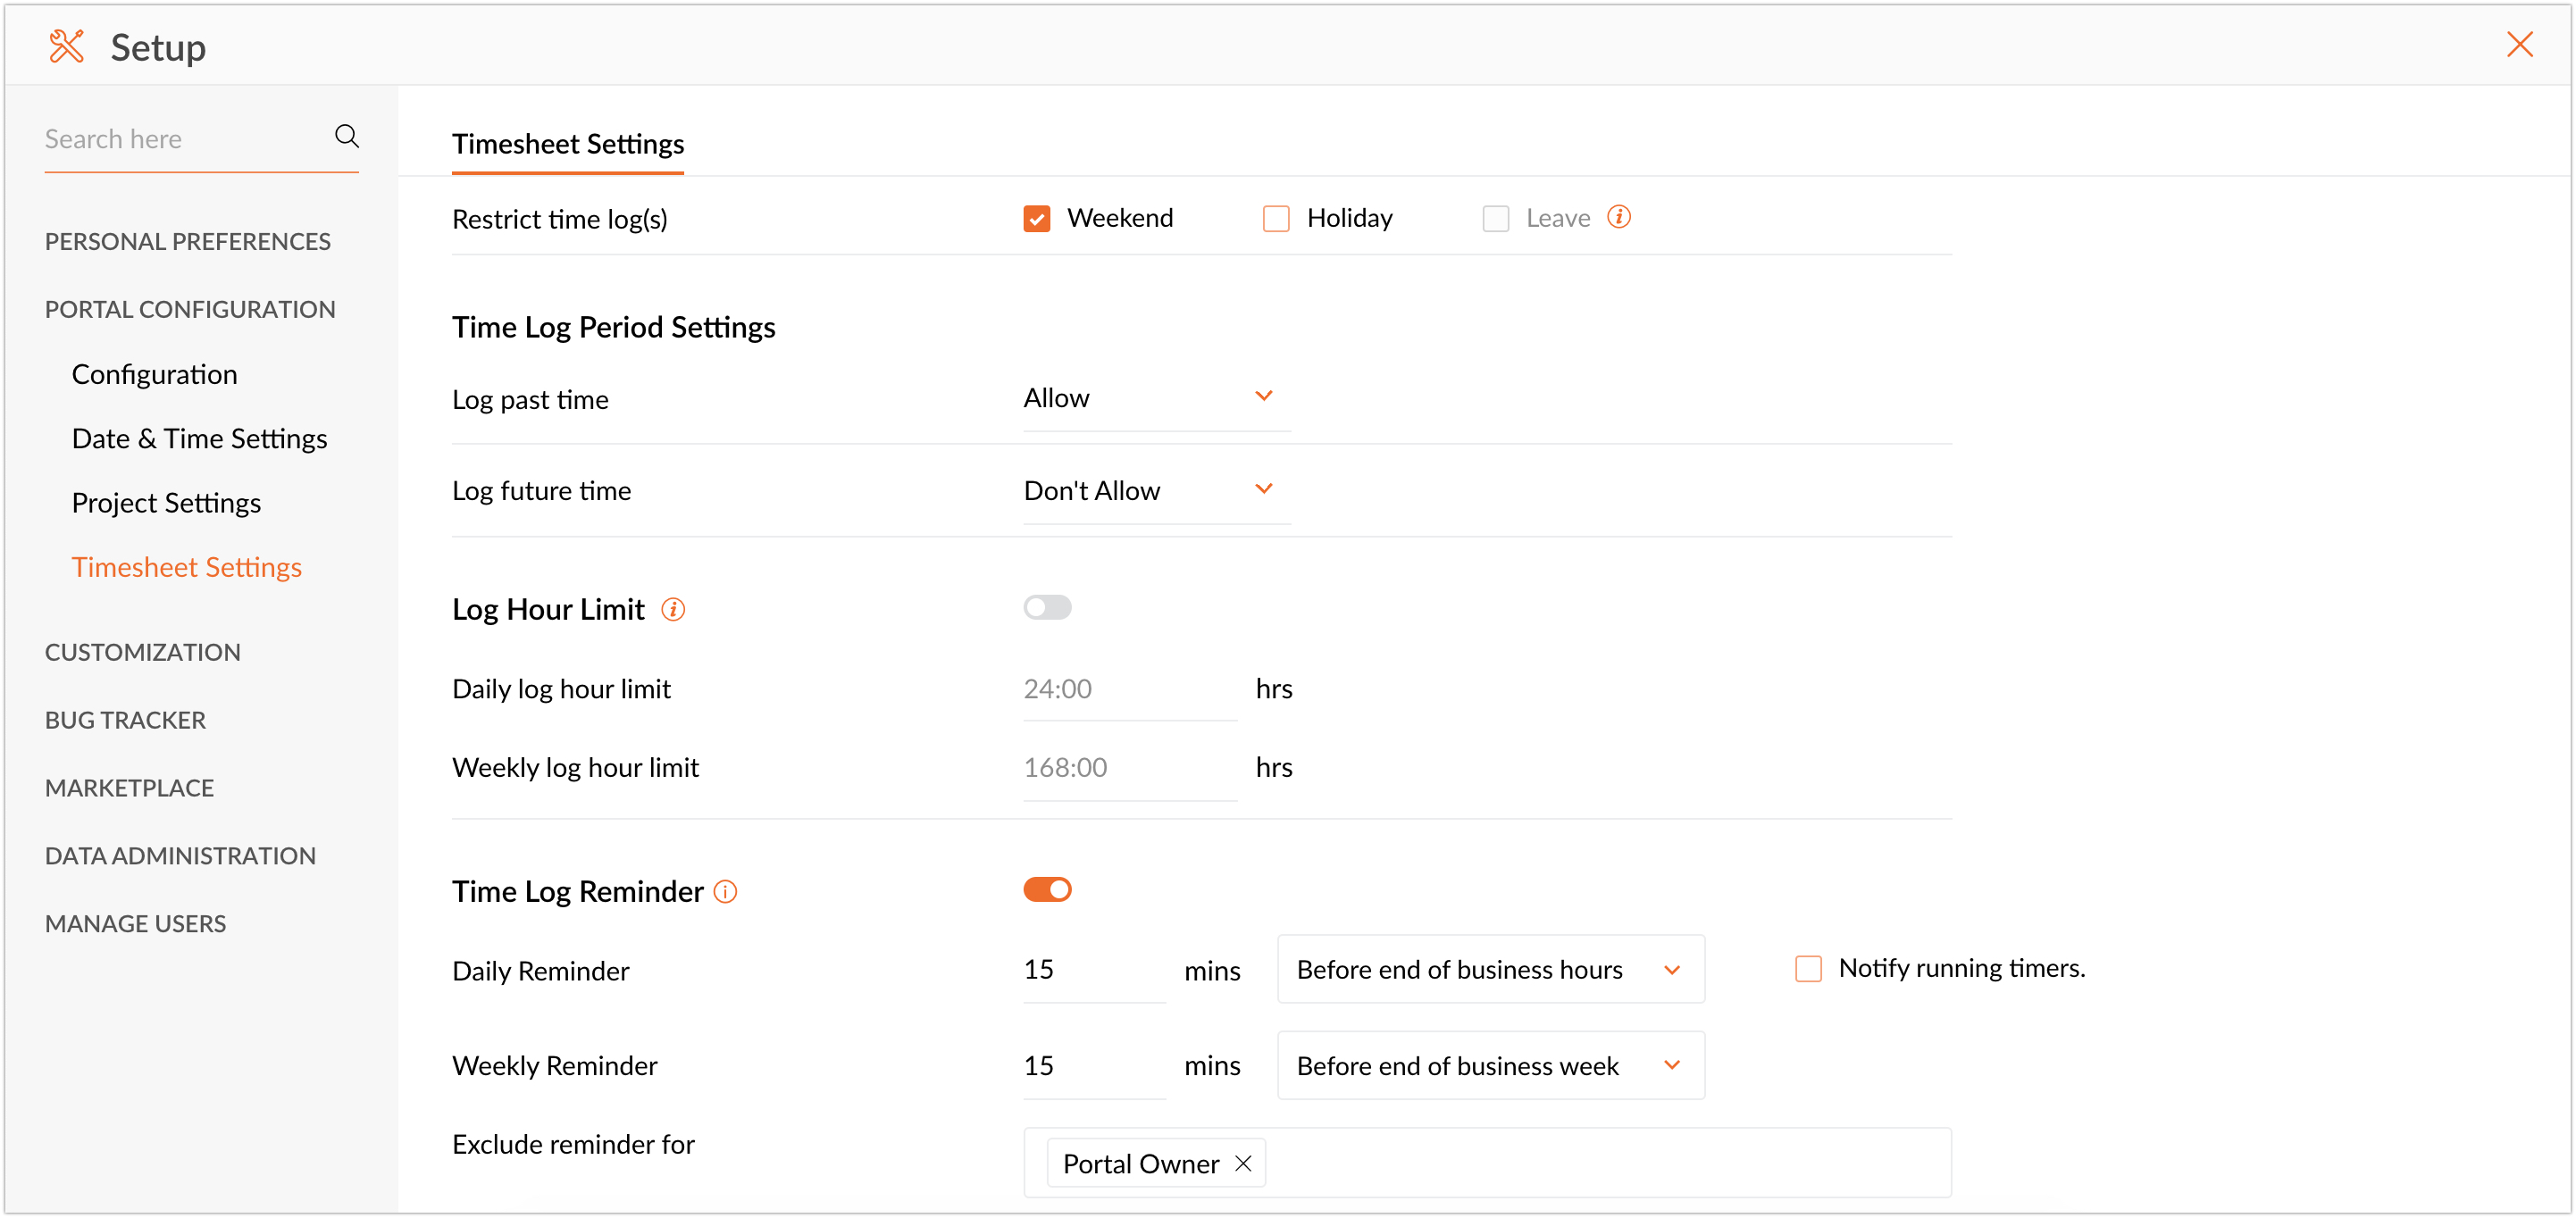Turn off Time Log Reminder toggle
The height and width of the screenshot is (1218, 2576).
point(1046,889)
